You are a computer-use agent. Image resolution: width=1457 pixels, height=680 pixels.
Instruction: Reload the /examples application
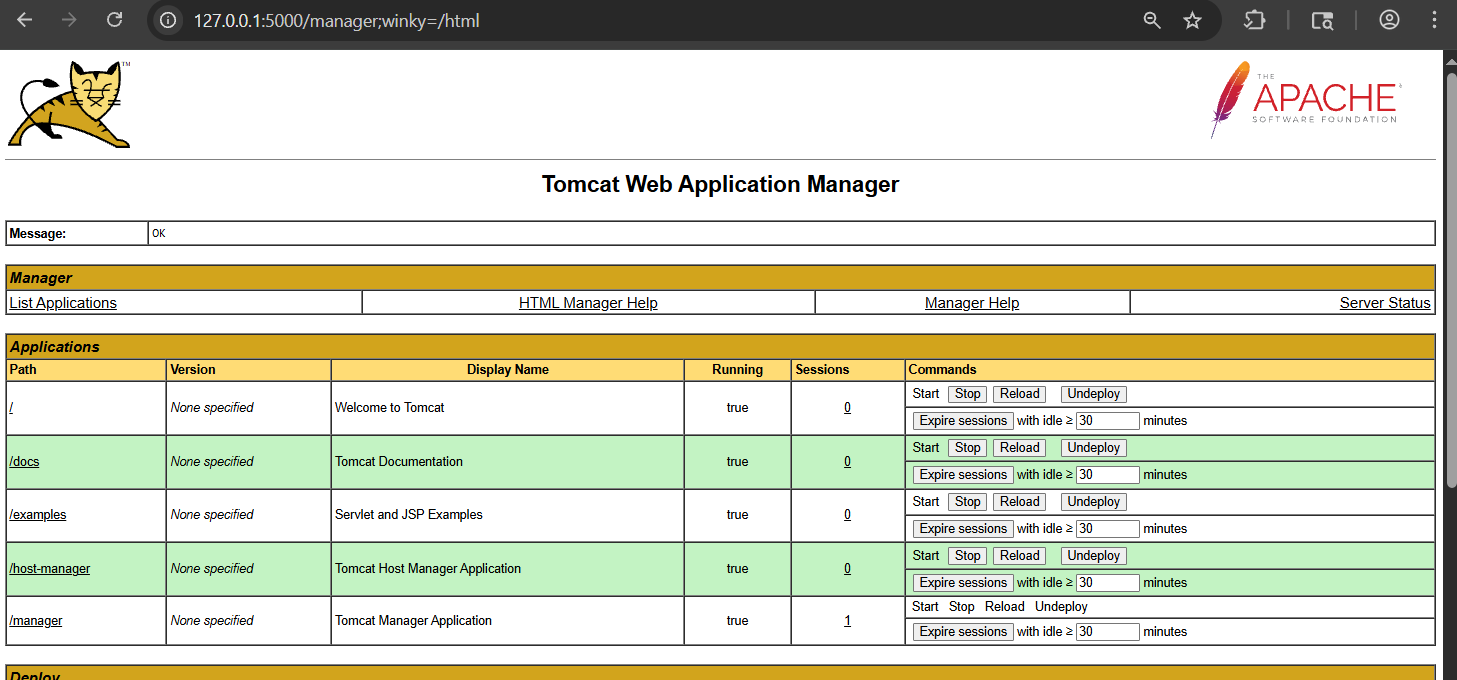1019,502
